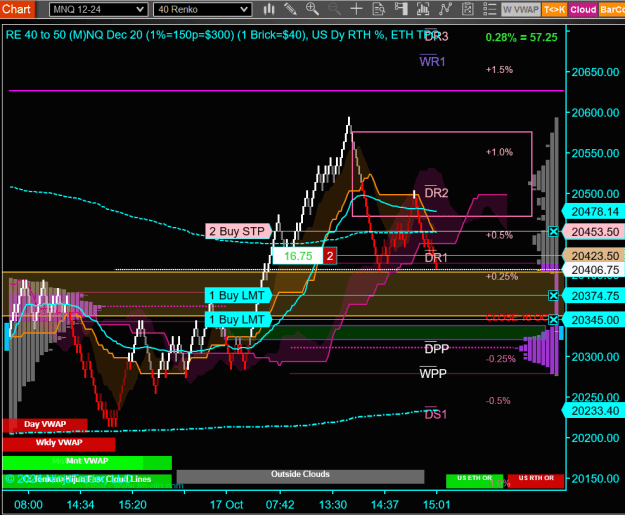Click the DPP pivot label
Image resolution: width=625 pixels, height=515 pixels.
coord(437,348)
